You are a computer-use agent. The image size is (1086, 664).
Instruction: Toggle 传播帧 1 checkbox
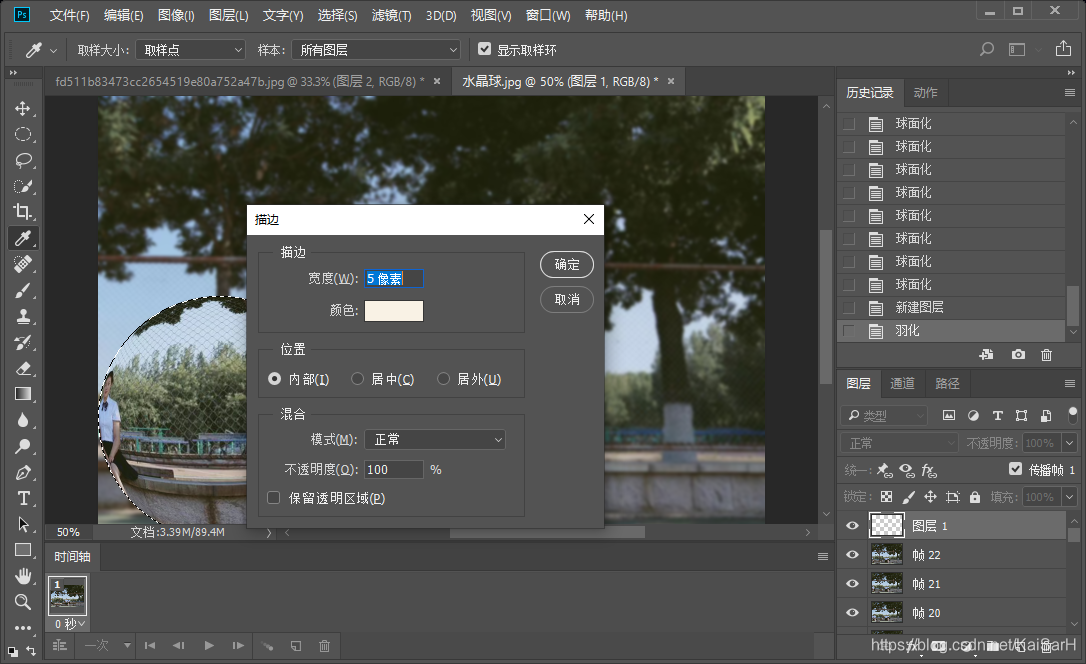pos(1015,469)
